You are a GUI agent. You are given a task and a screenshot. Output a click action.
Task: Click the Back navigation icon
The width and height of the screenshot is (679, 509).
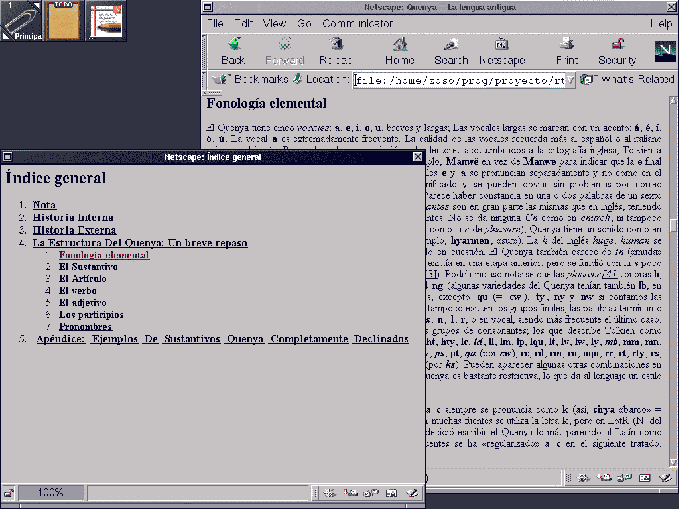pos(233,49)
